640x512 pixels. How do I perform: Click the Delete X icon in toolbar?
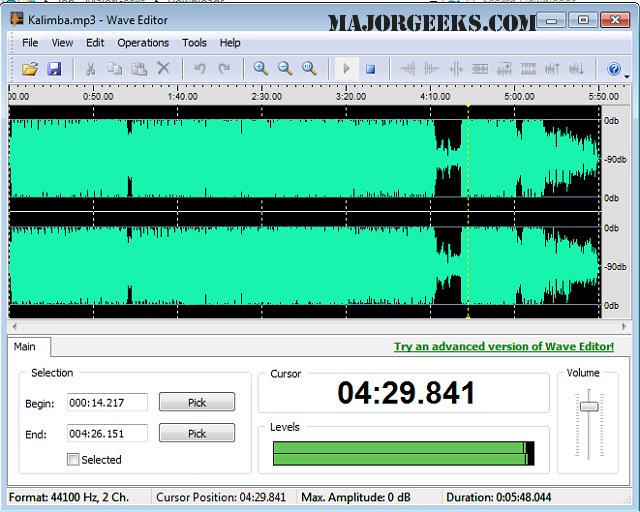(x=164, y=69)
